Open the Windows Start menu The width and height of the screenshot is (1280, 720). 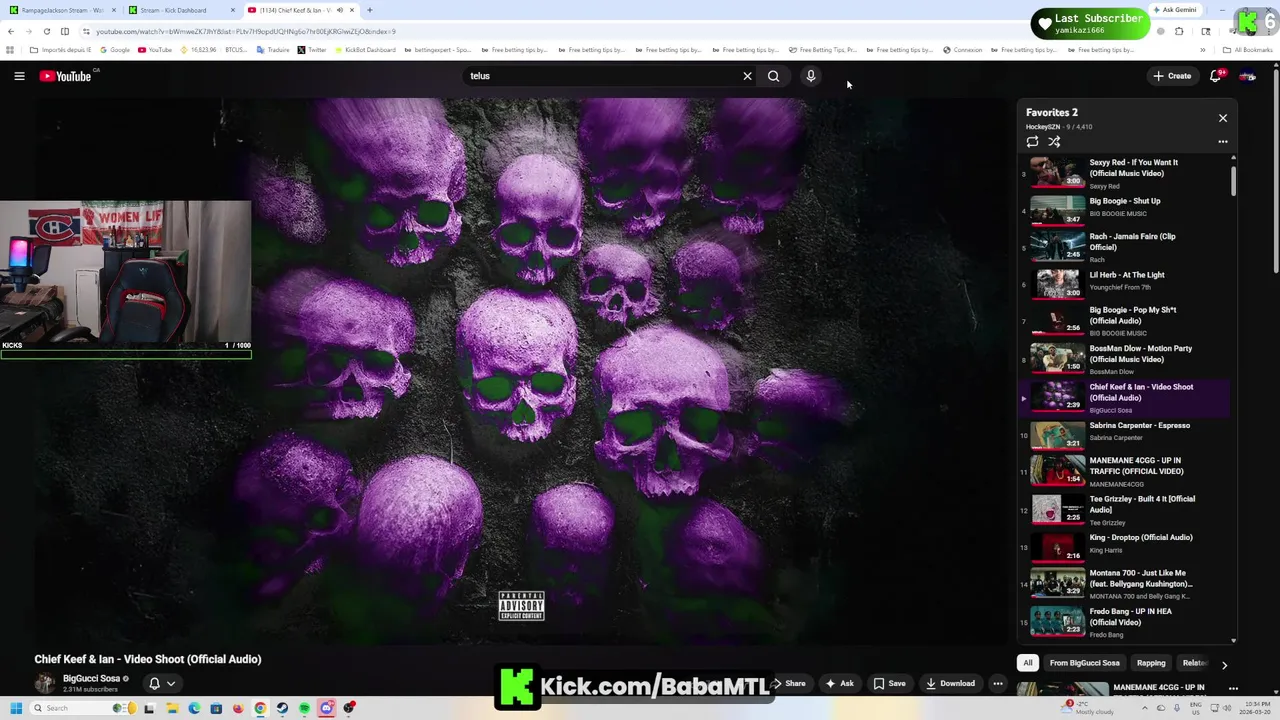point(16,708)
